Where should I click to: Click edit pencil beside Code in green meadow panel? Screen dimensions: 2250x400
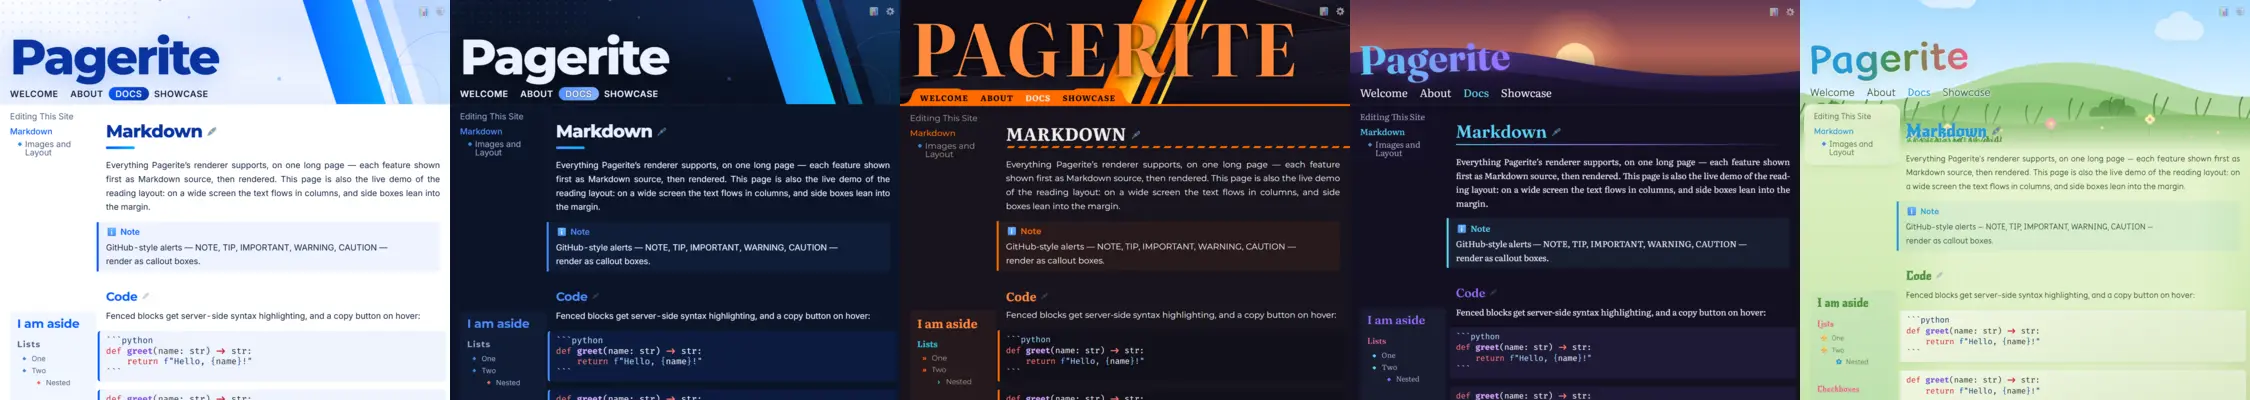1940,276
